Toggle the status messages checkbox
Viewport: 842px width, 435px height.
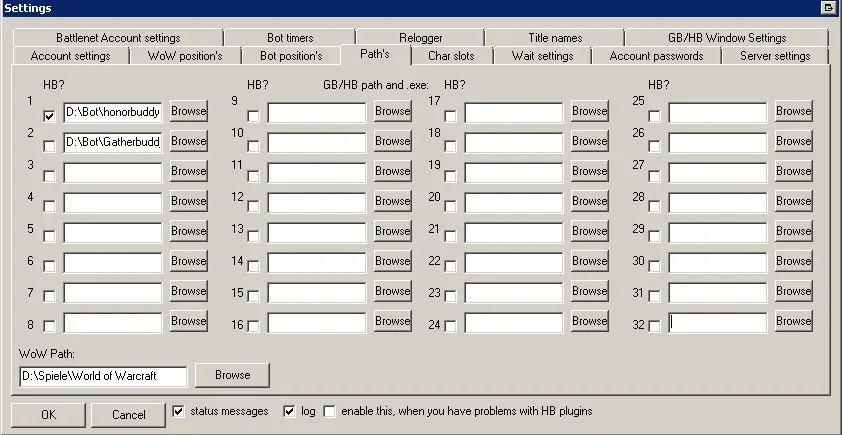(178, 411)
